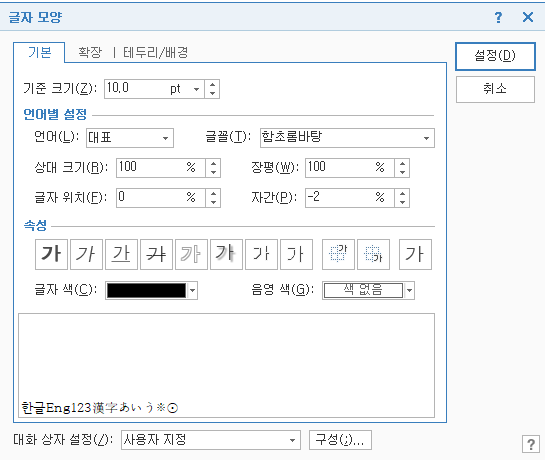This screenshot has height=460, width=545.
Task: Click the help icon at bottom right corner
Action: (x=531, y=444)
